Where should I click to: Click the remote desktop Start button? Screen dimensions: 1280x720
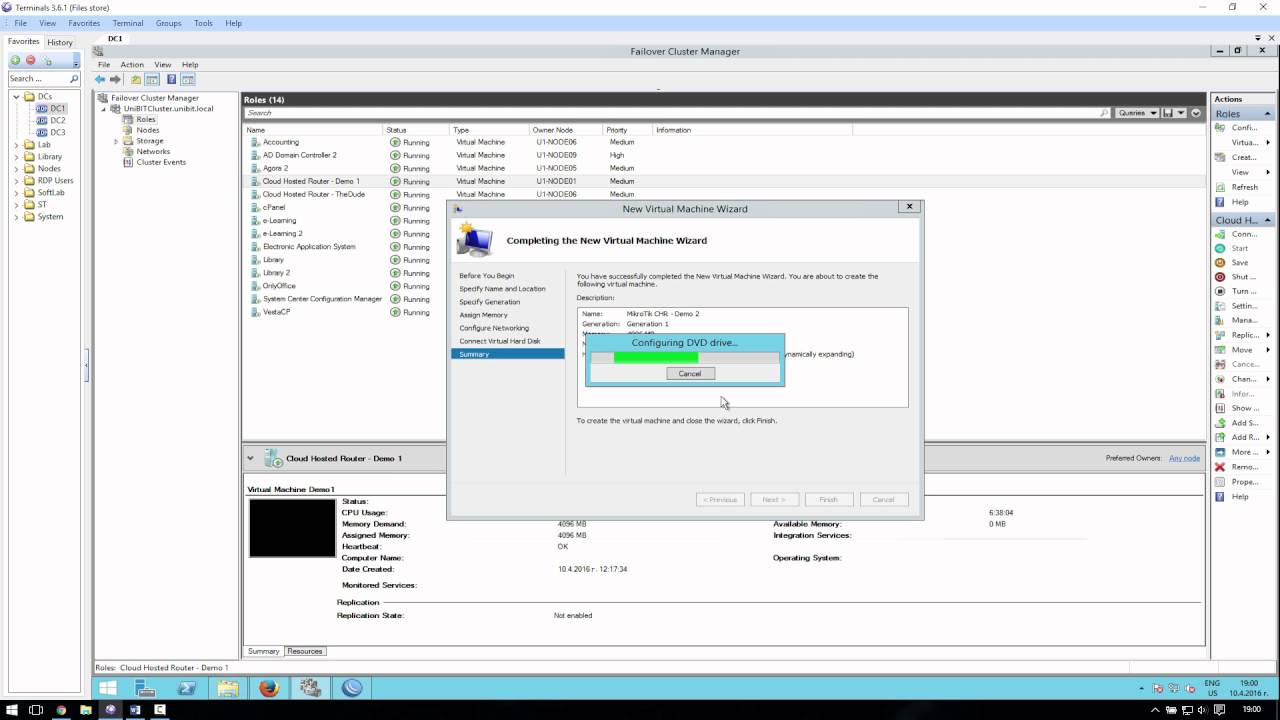(108, 688)
